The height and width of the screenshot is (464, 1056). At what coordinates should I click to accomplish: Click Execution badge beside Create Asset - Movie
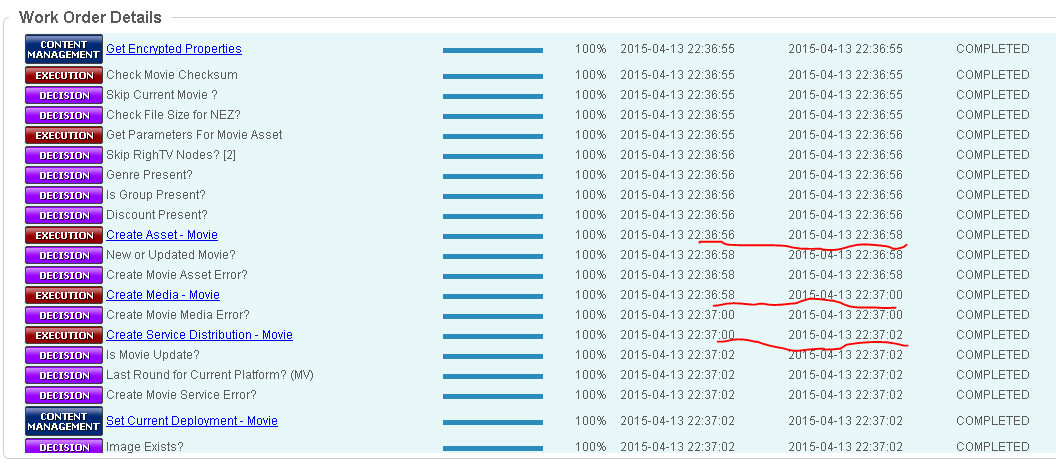tap(64, 235)
